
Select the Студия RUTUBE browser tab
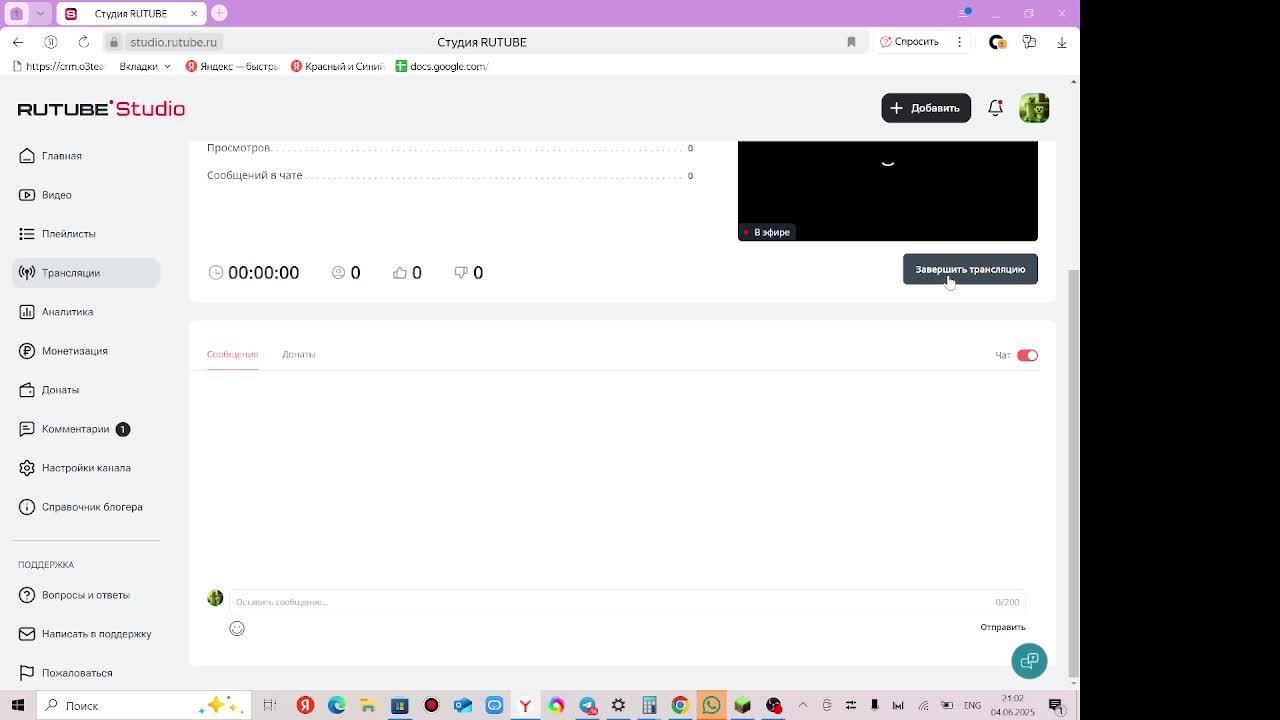click(130, 14)
